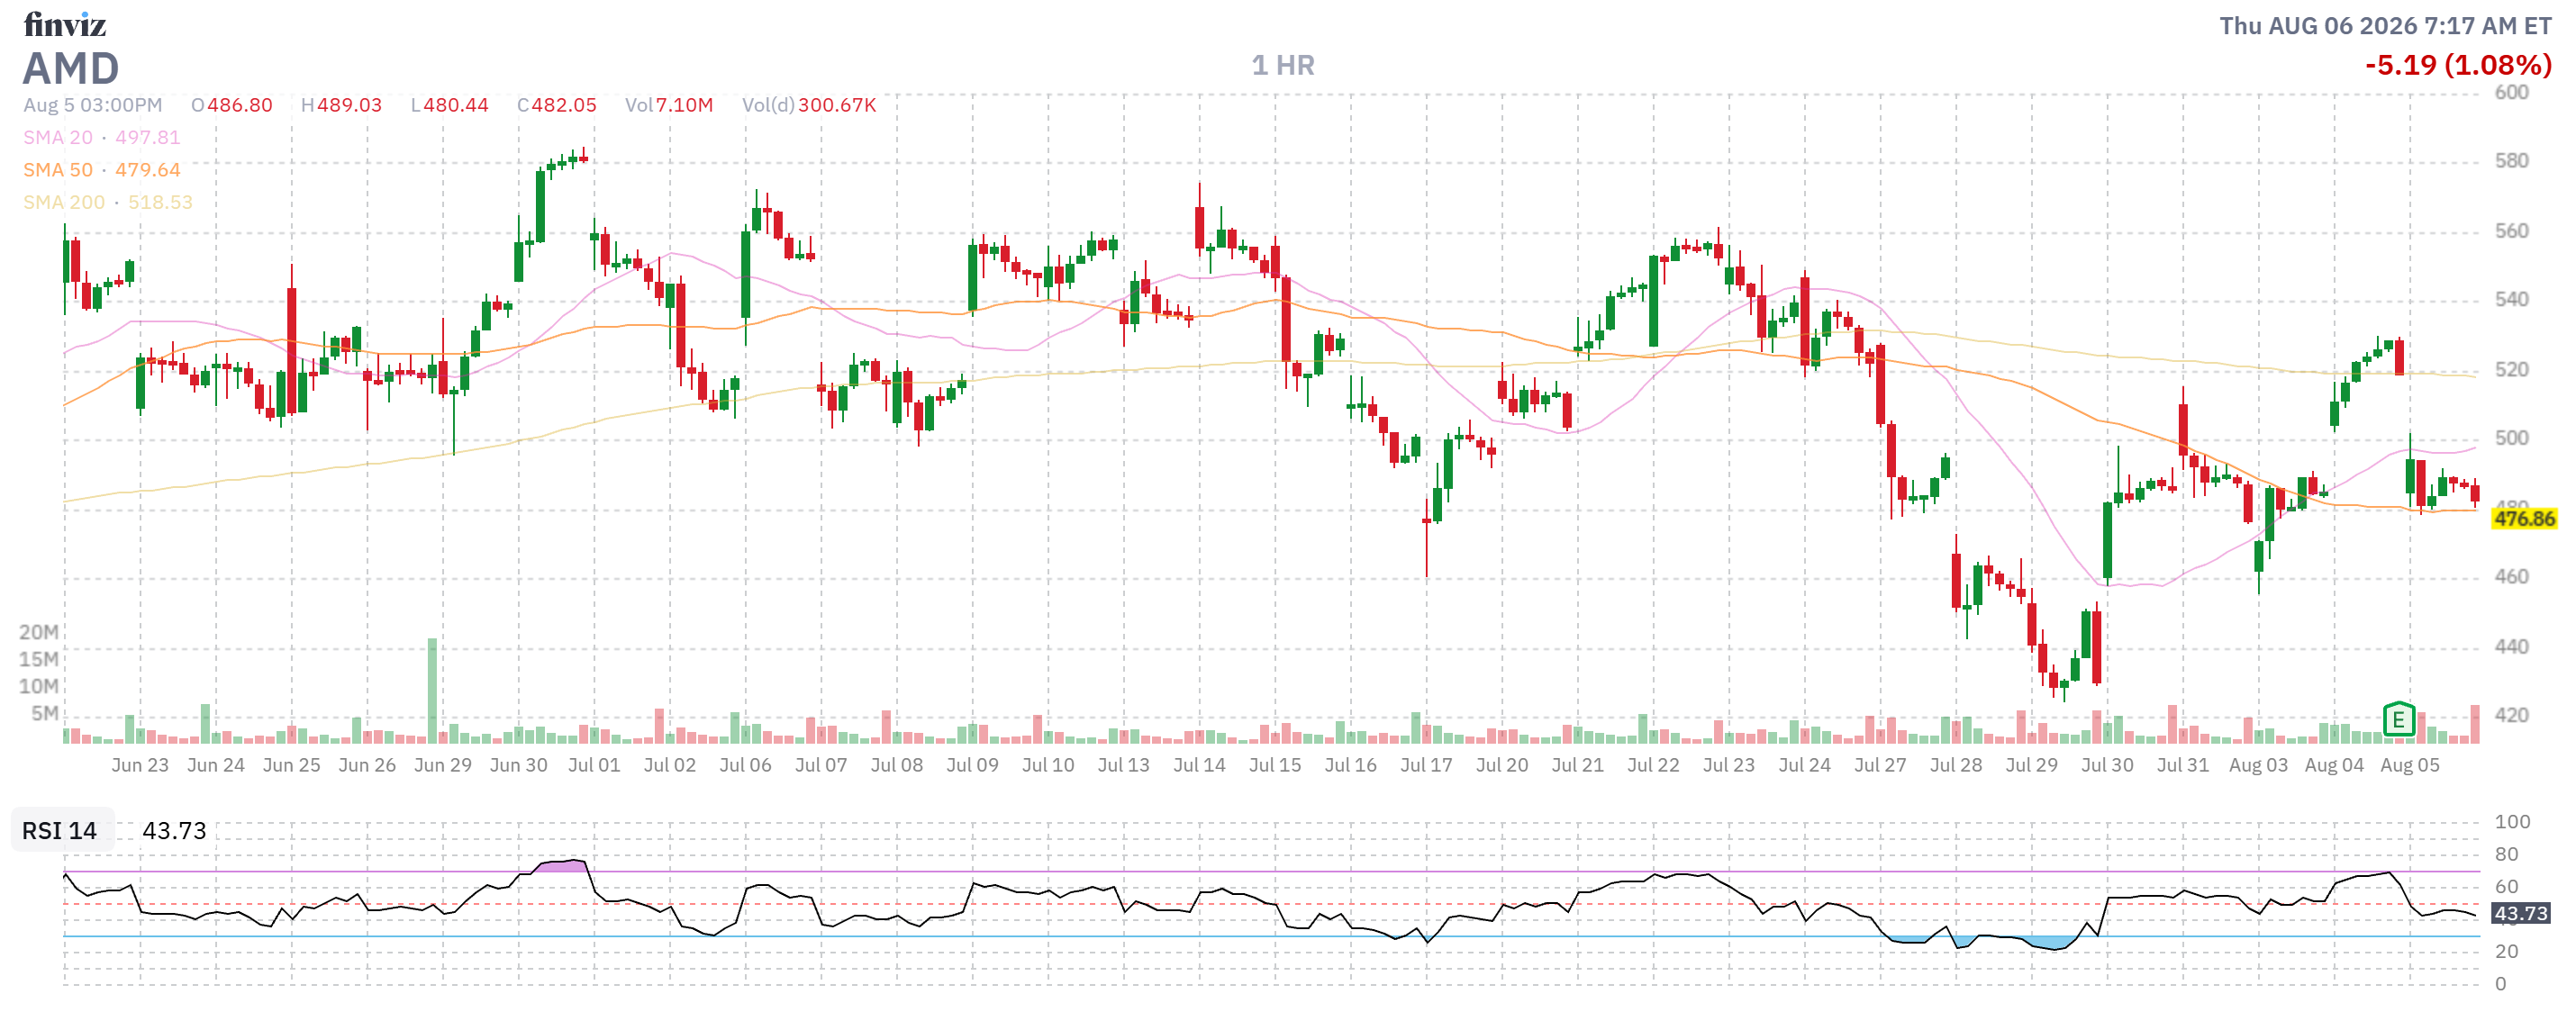Click the open price 486.80
This screenshot has width=2576, height=1012.
[x=240, y=105]
